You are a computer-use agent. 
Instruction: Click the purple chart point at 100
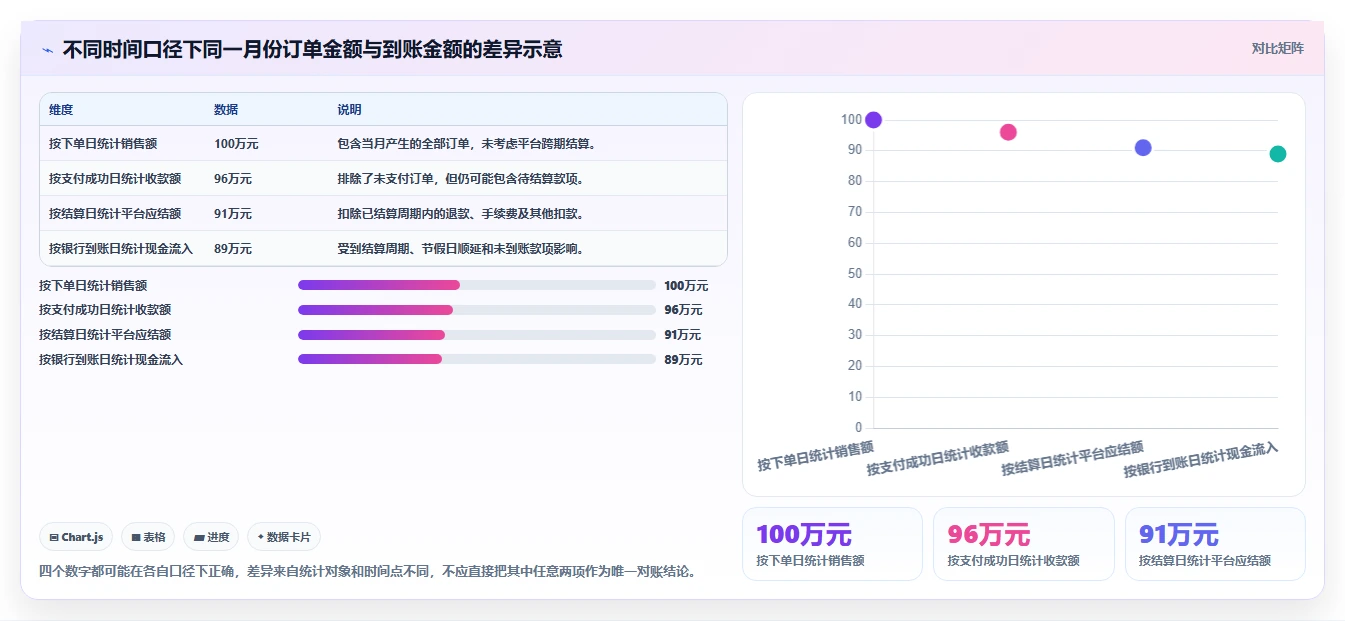(x=873, y=120)
